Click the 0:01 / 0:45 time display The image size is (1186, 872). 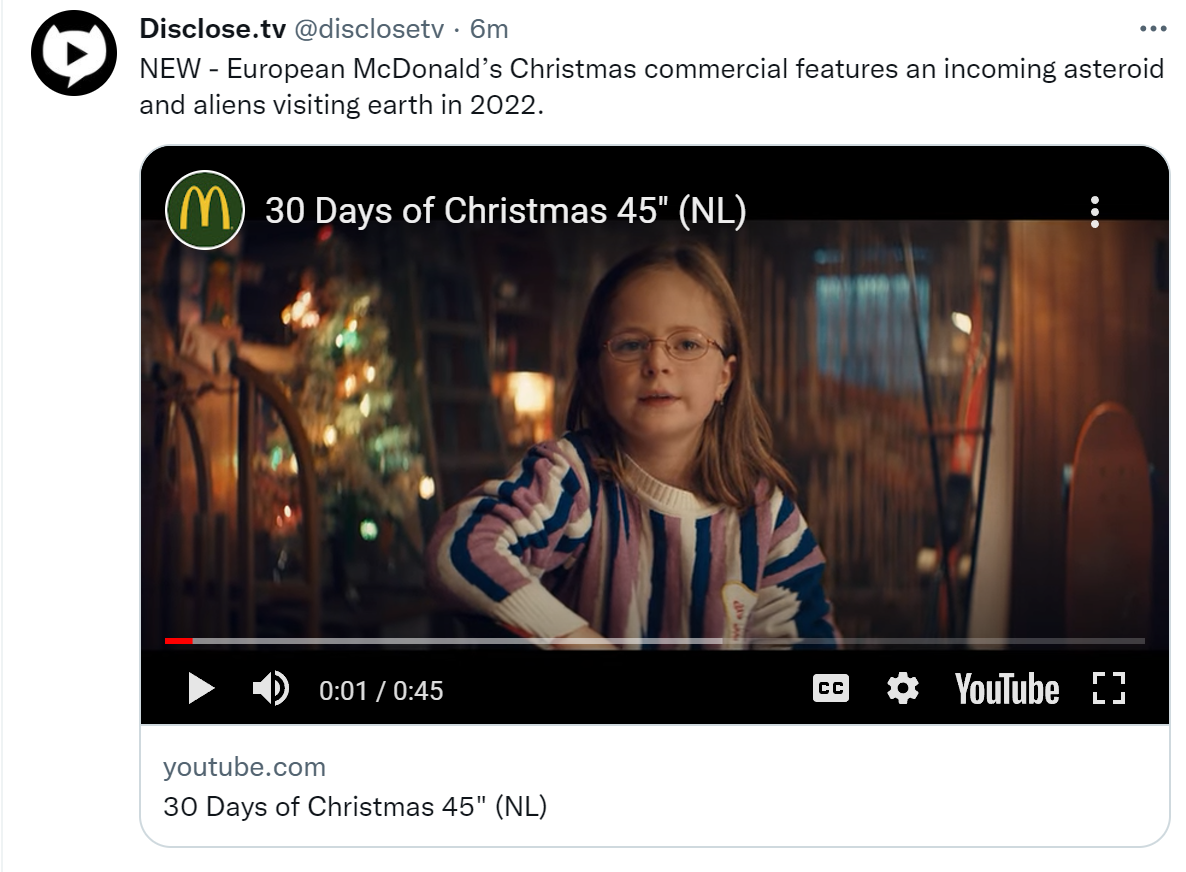click(381, 691)
